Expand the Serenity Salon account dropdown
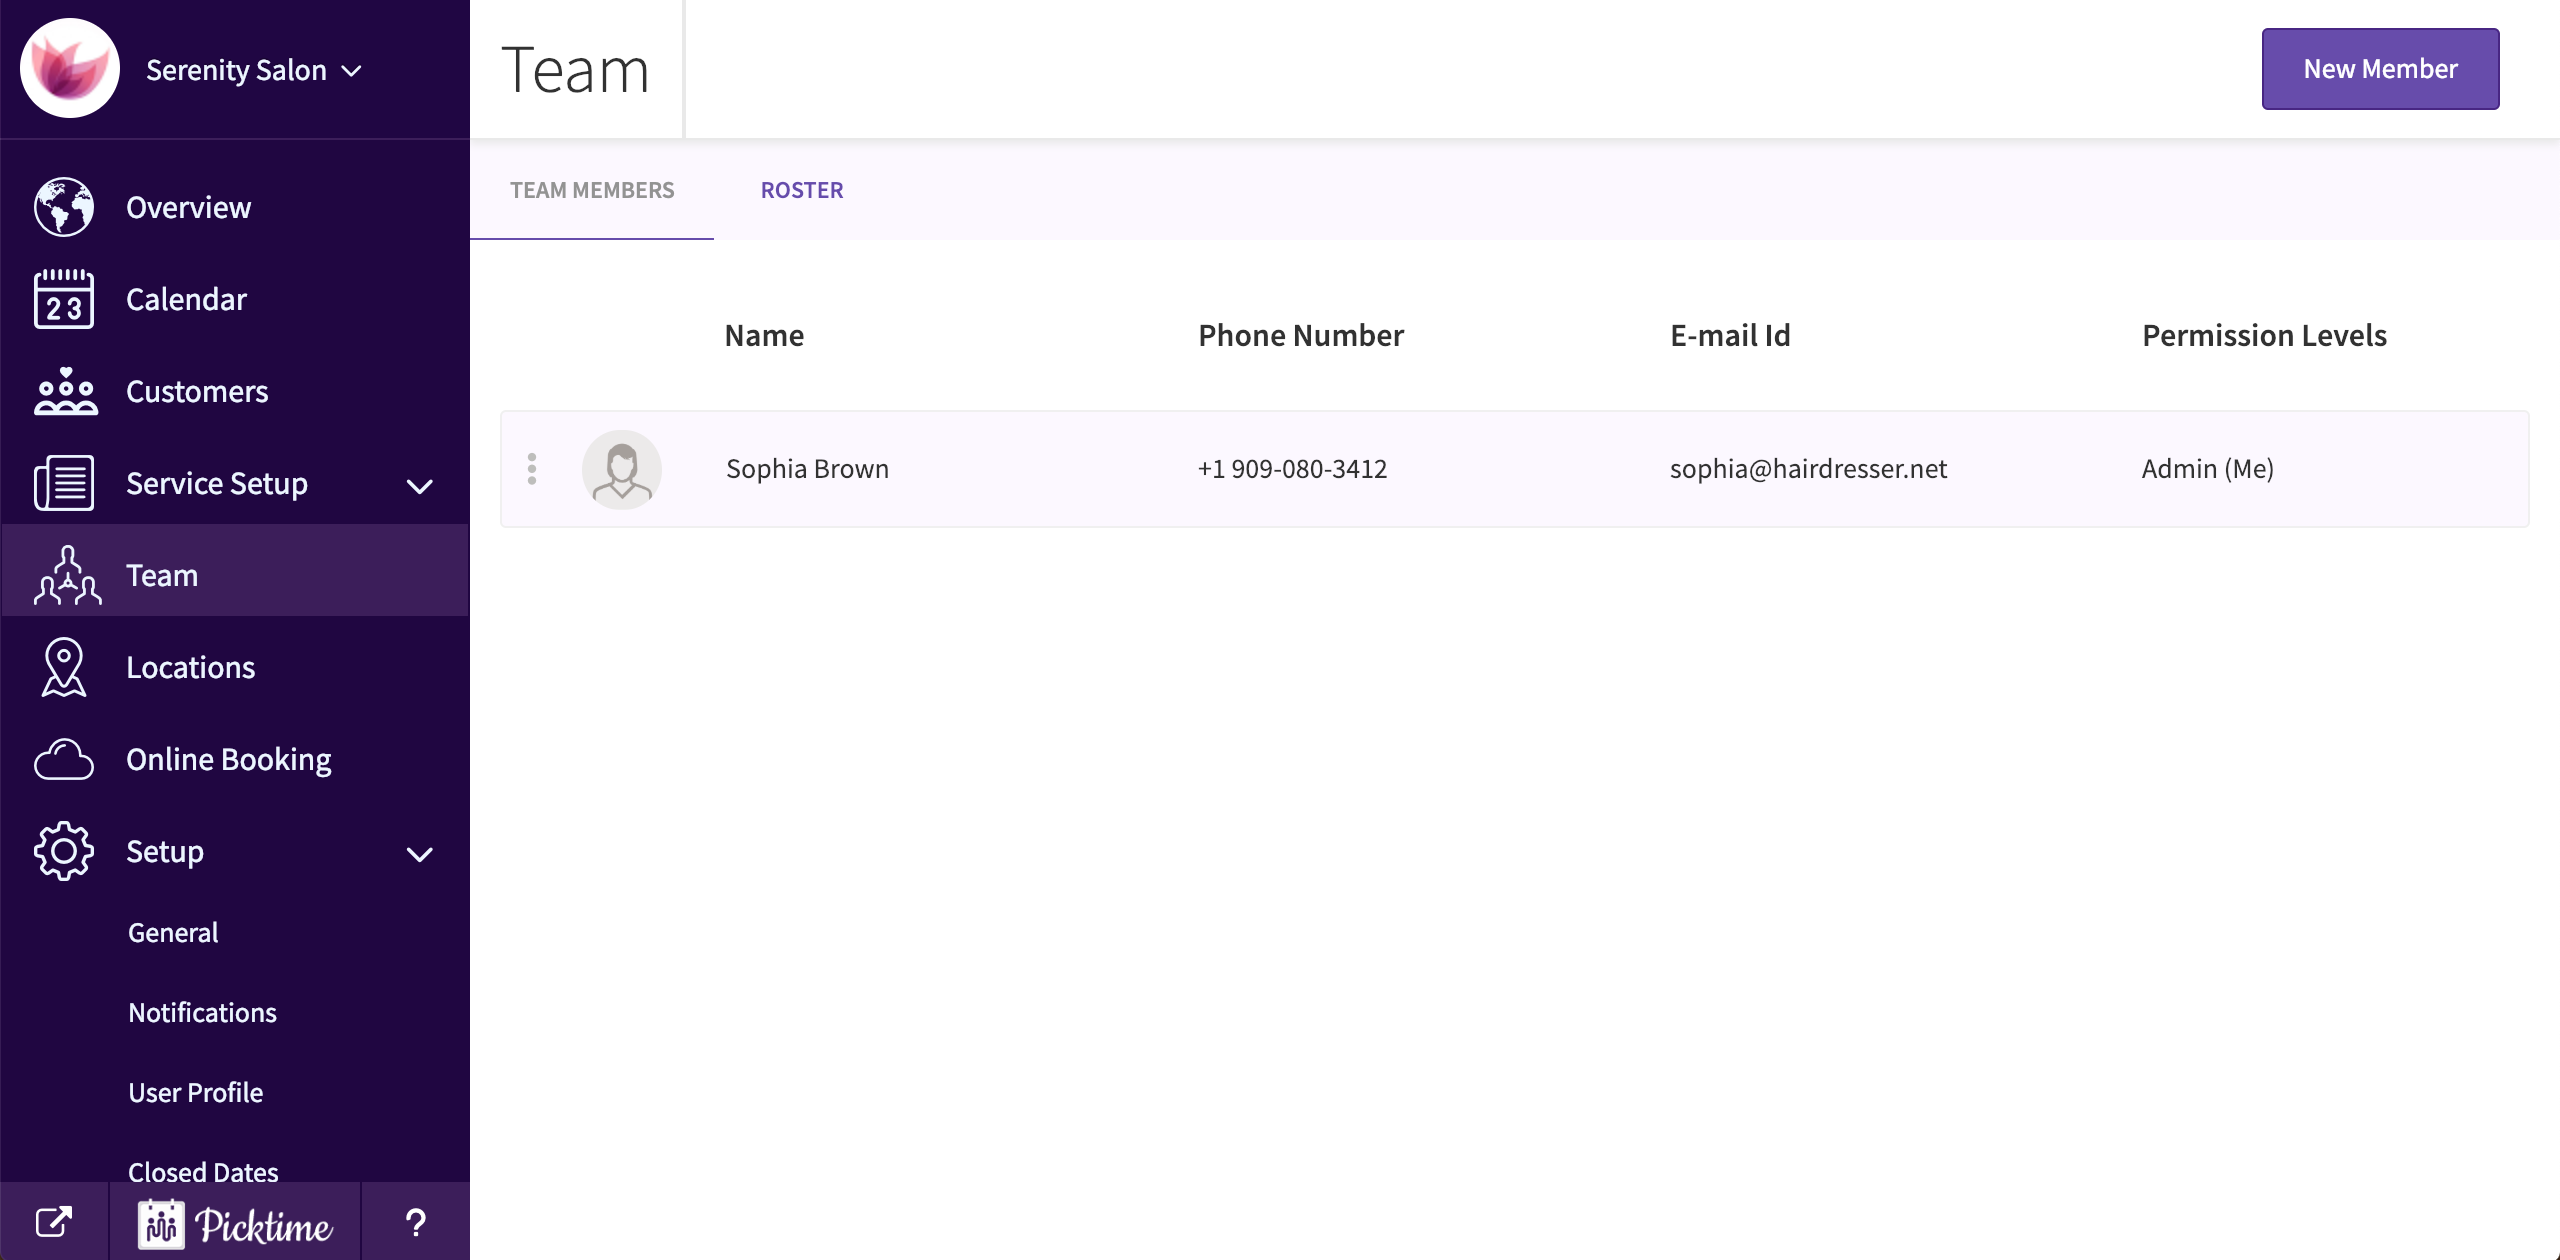 [x=352, y=71]
